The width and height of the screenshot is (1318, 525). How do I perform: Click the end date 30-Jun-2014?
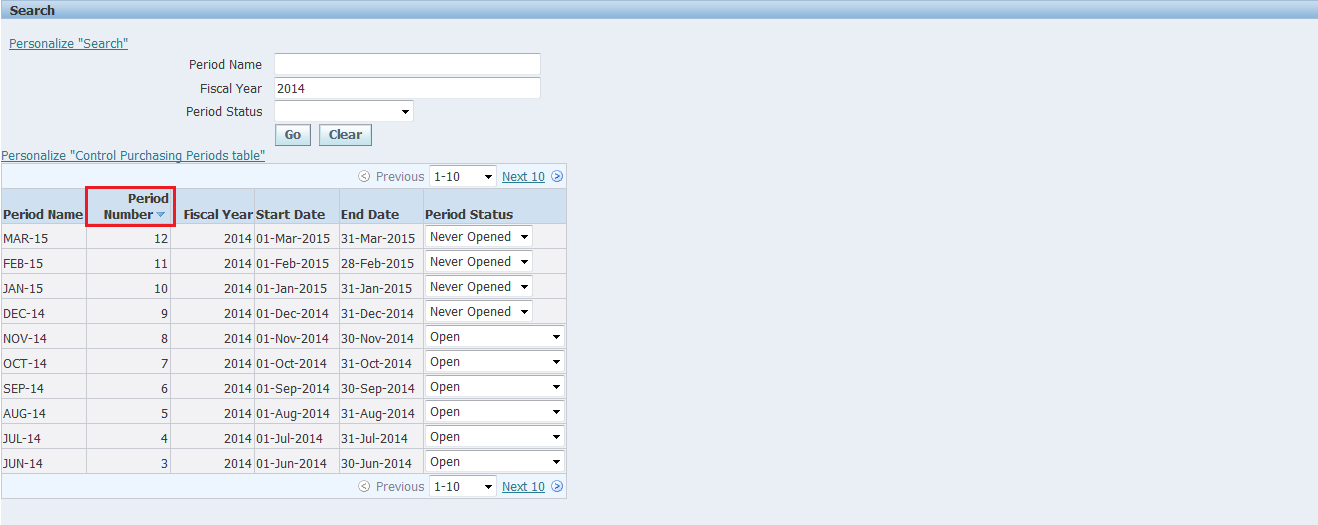(377, 464)
